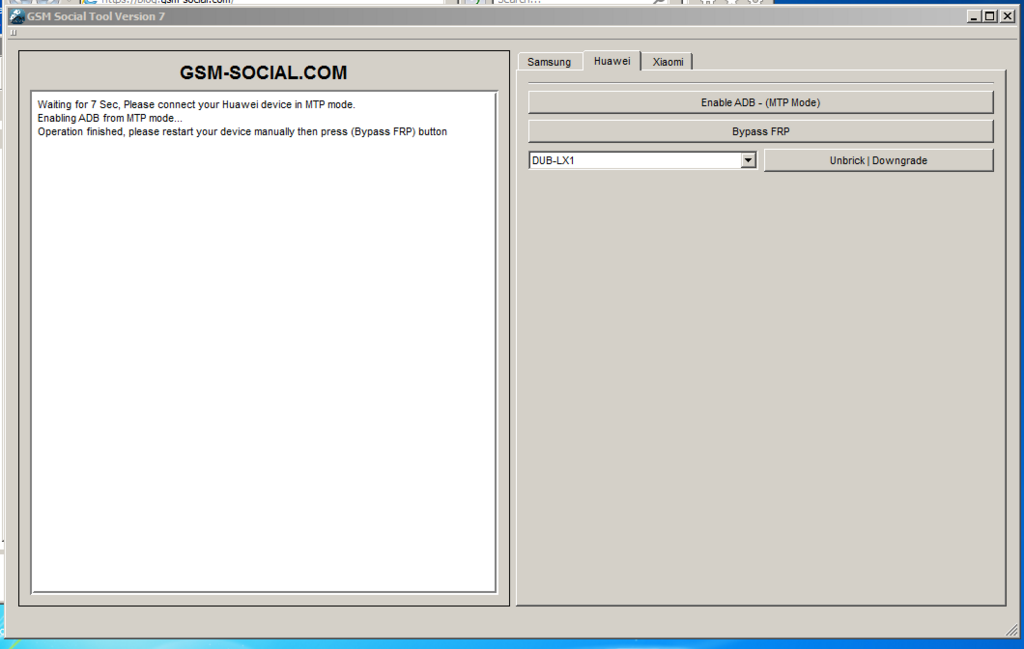Select the Huawei tab
Viewport: 1024px width, 649px height.
click(x=612, y=61)
